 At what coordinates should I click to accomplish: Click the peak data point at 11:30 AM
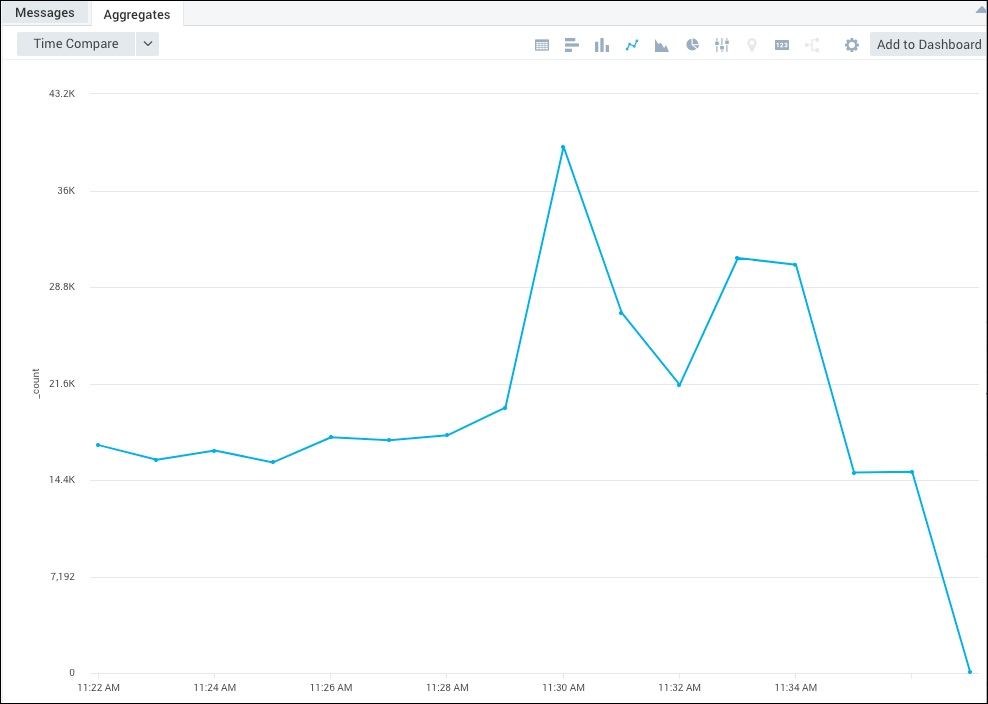point(563,147)
